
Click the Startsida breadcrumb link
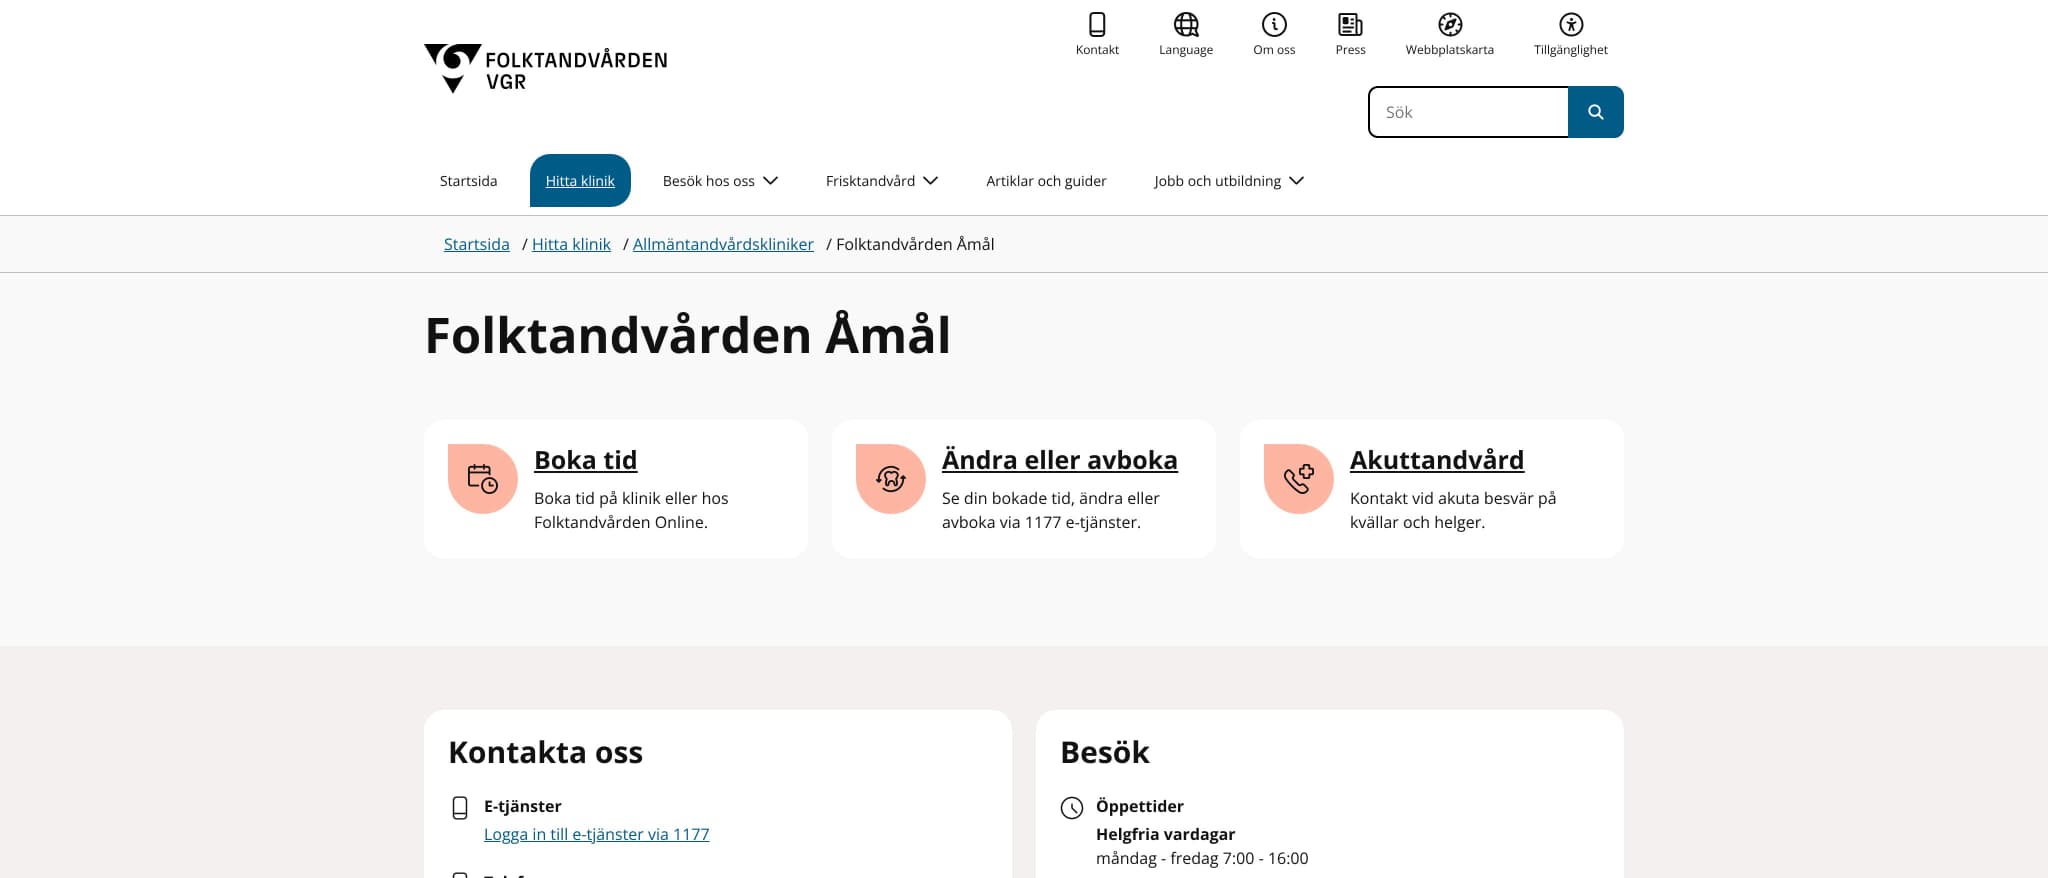point(477,244)
